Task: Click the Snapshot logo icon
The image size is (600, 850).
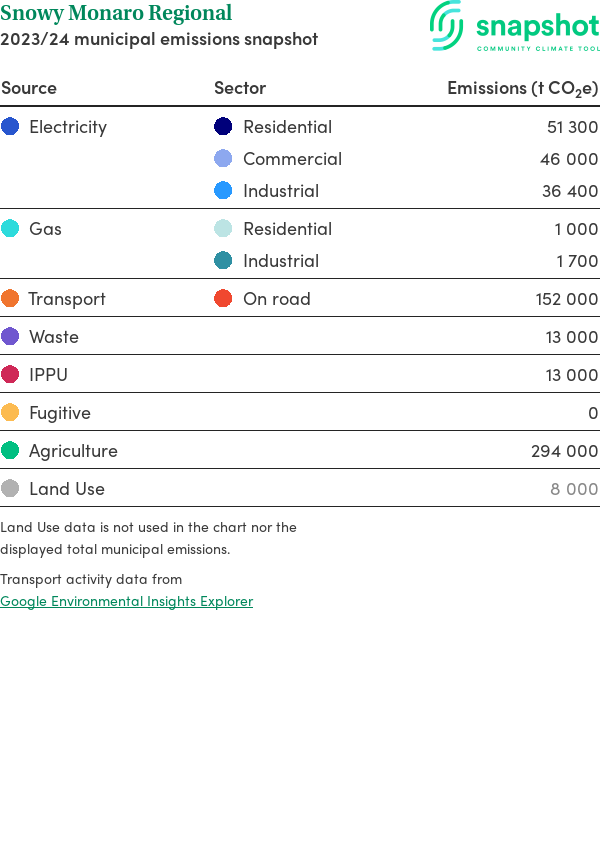Action: pos(447,25)
